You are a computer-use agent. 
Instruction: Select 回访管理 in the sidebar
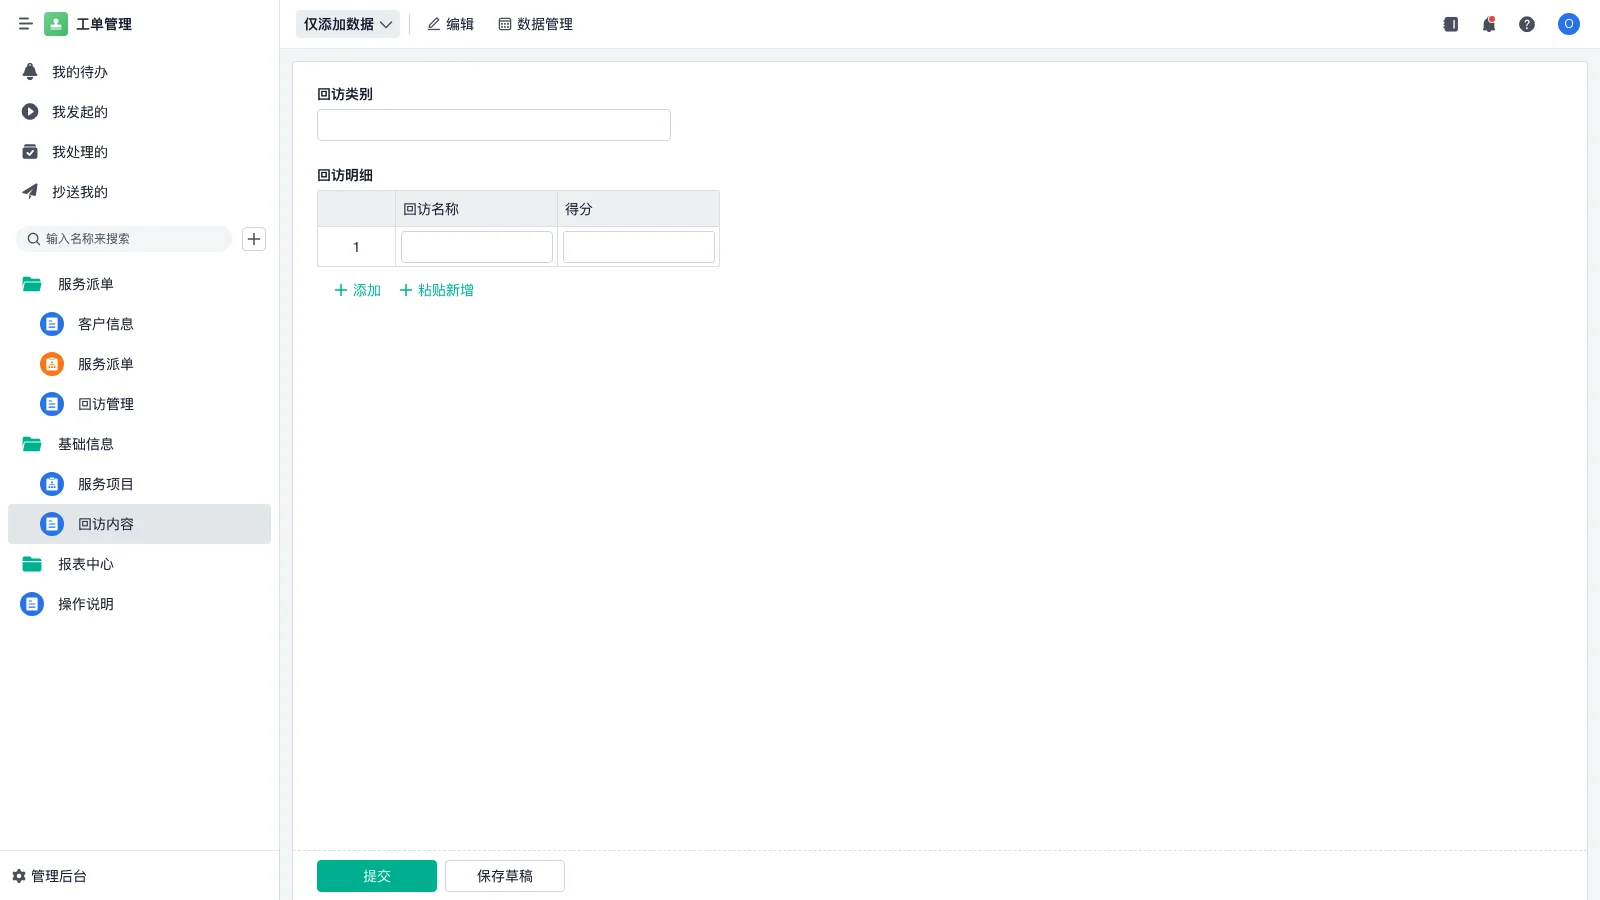(x=105, y=404)
